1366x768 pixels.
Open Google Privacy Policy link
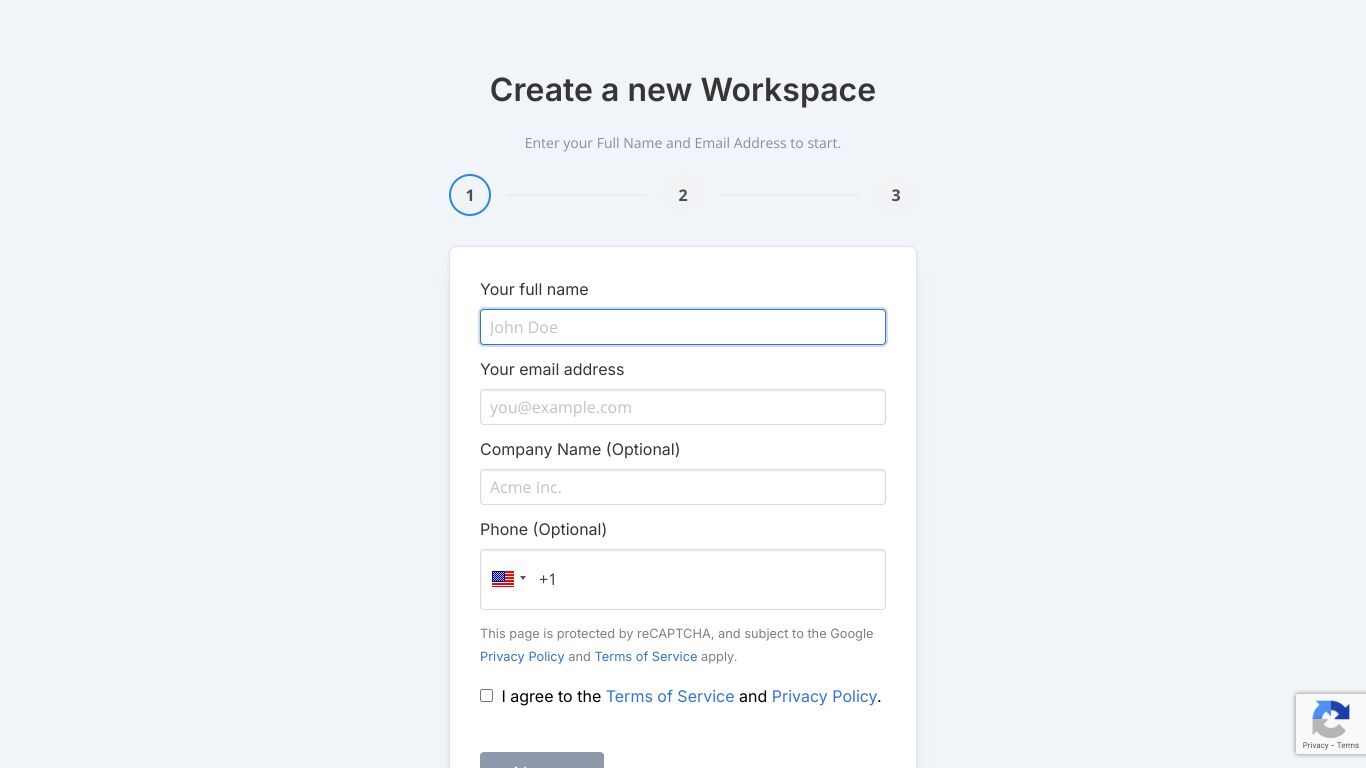[522, 657]
